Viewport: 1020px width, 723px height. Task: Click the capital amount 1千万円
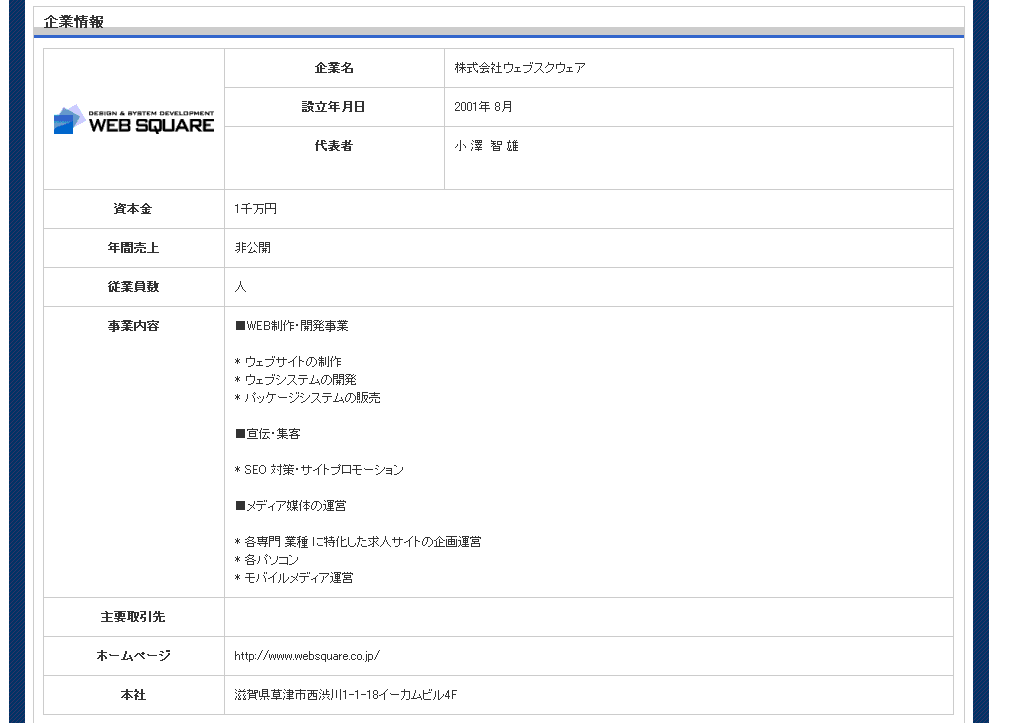(x=253, y=209)
